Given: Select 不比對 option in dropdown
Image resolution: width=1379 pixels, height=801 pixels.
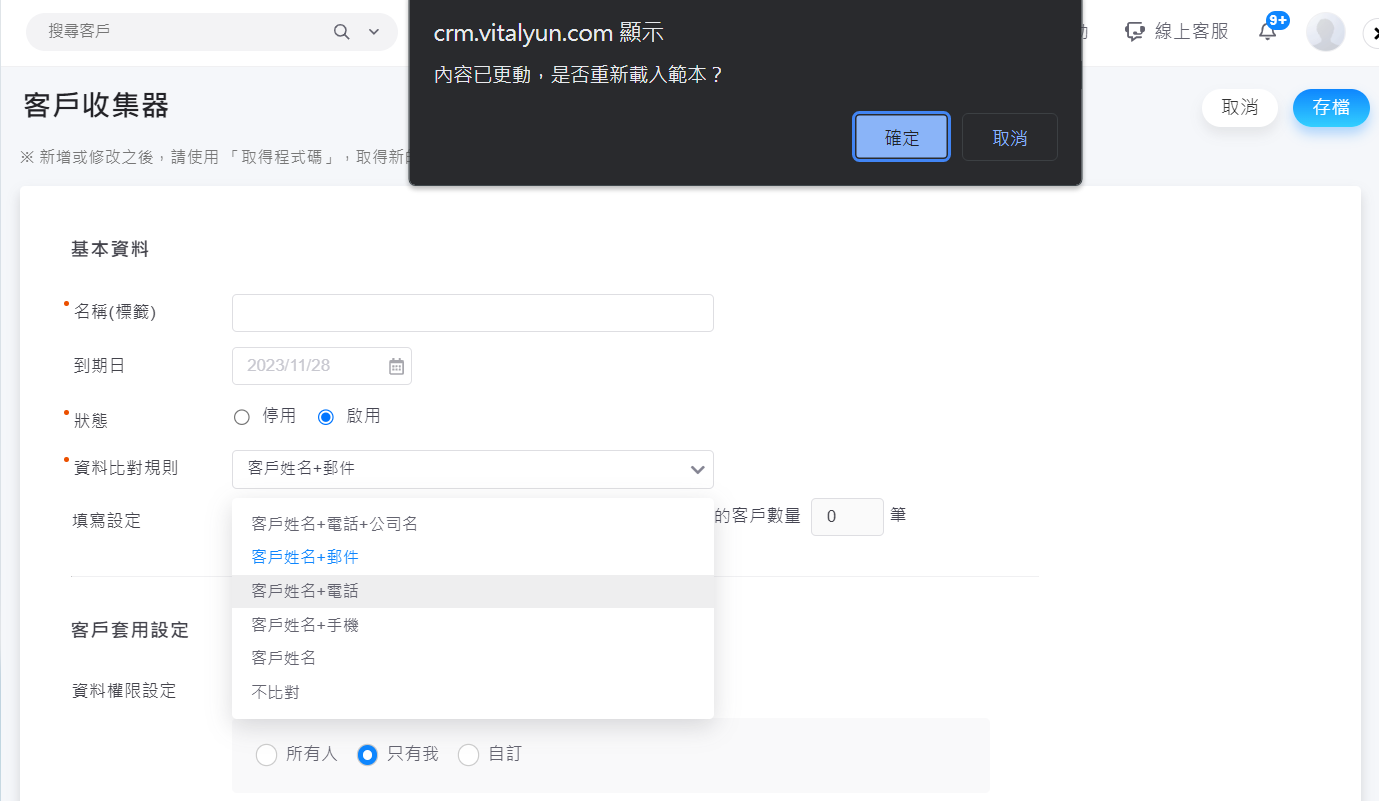Looking at the screenshot, I should (x=276, y=692).
